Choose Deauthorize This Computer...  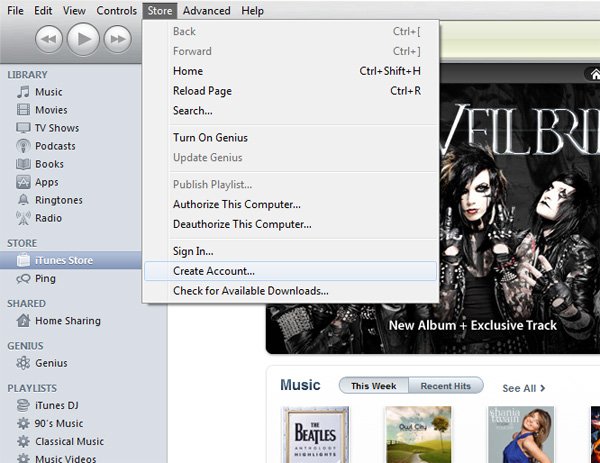tap(290, 224)
